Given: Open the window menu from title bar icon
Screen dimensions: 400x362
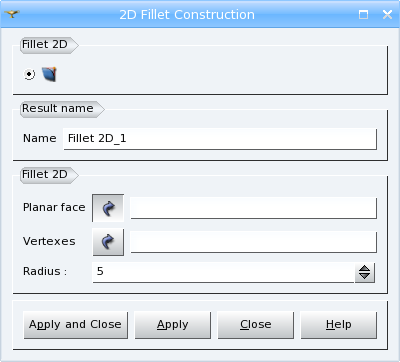Looking at the screenshot, I should point(12,14).
